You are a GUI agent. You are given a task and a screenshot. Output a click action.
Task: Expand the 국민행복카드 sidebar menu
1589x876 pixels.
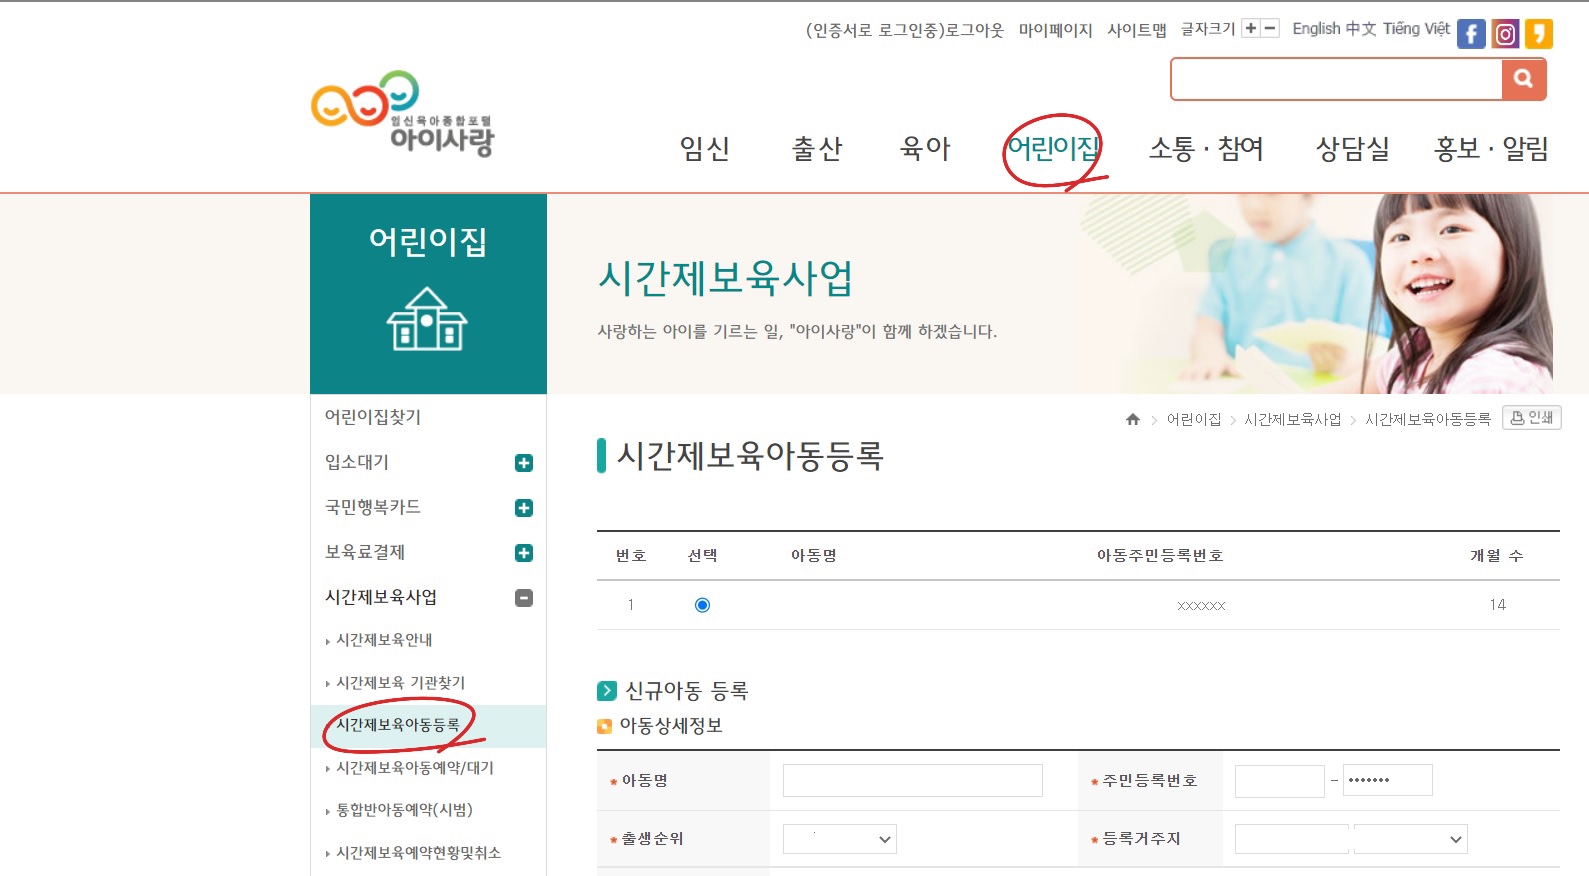point(523,508)
